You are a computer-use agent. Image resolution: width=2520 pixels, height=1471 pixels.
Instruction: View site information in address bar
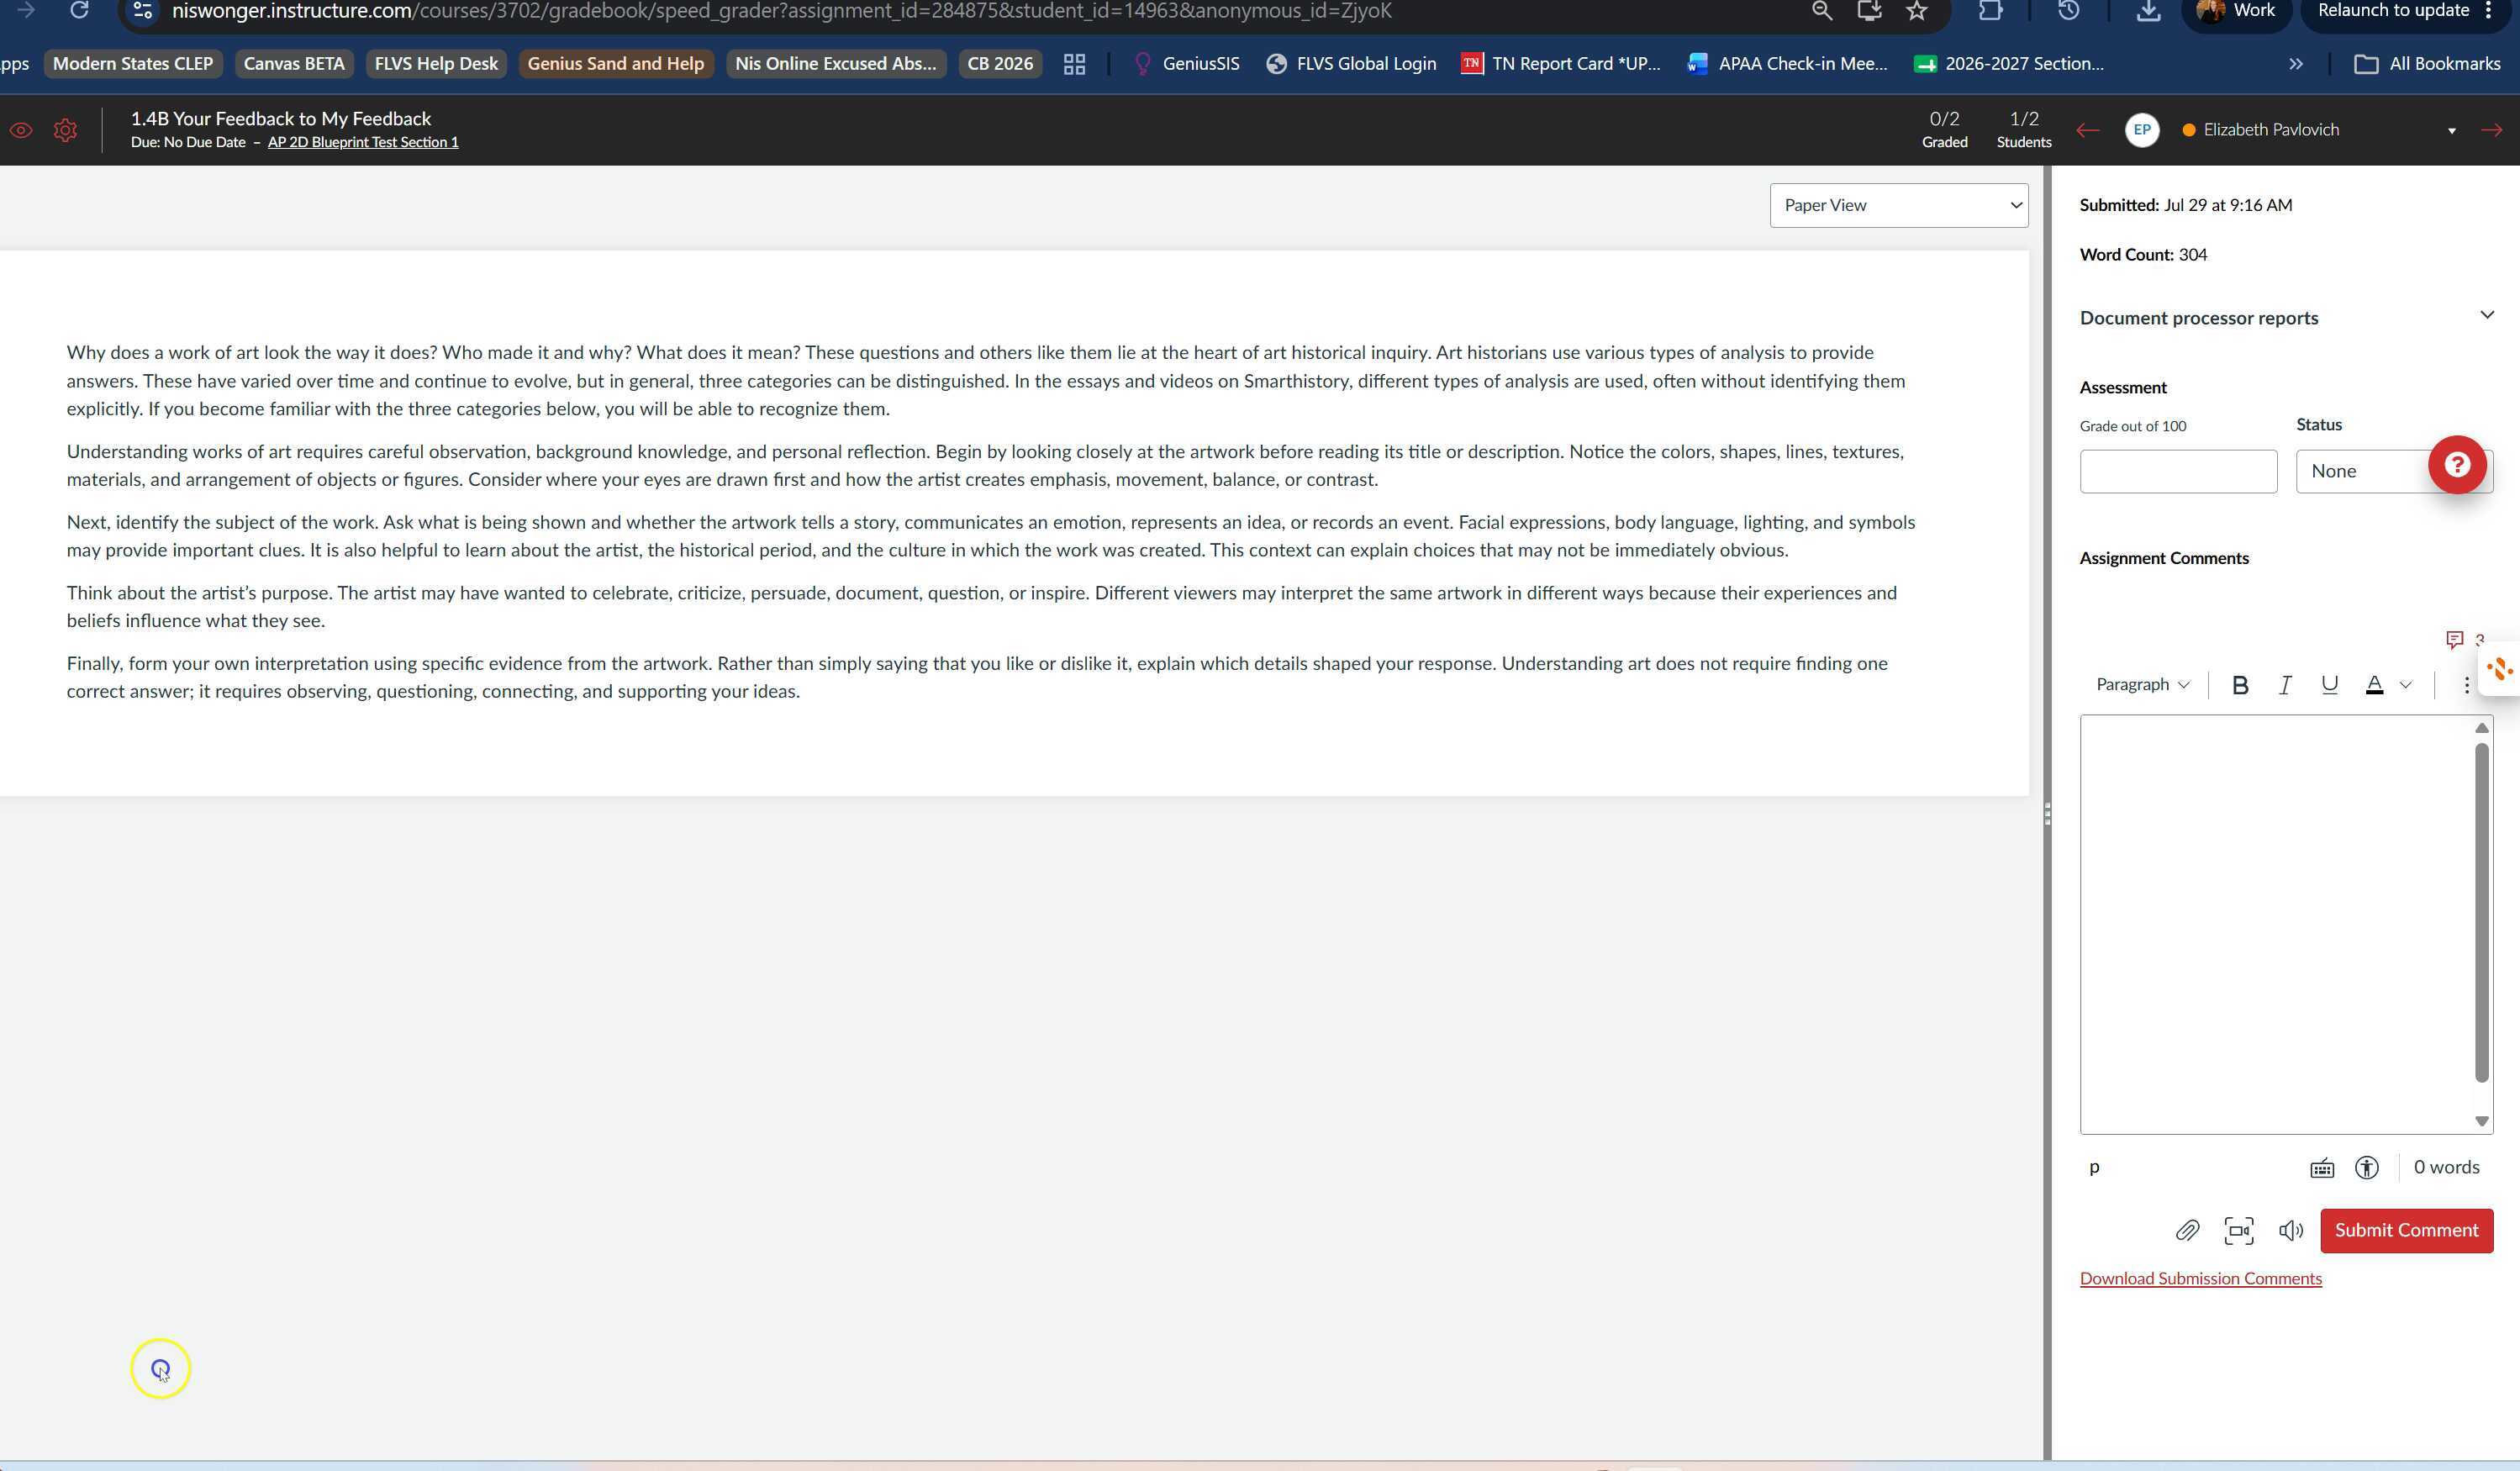point(142,11)
